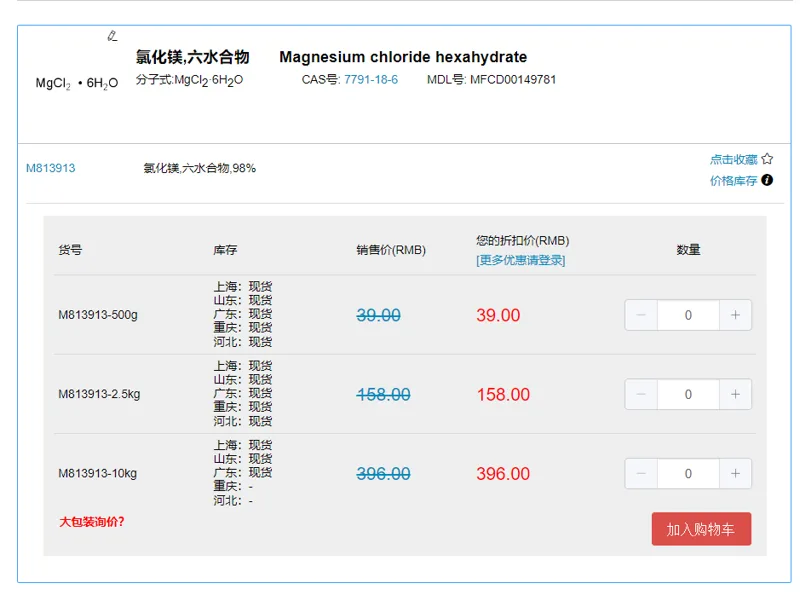Click red discount price 39.00

[498, 315]
